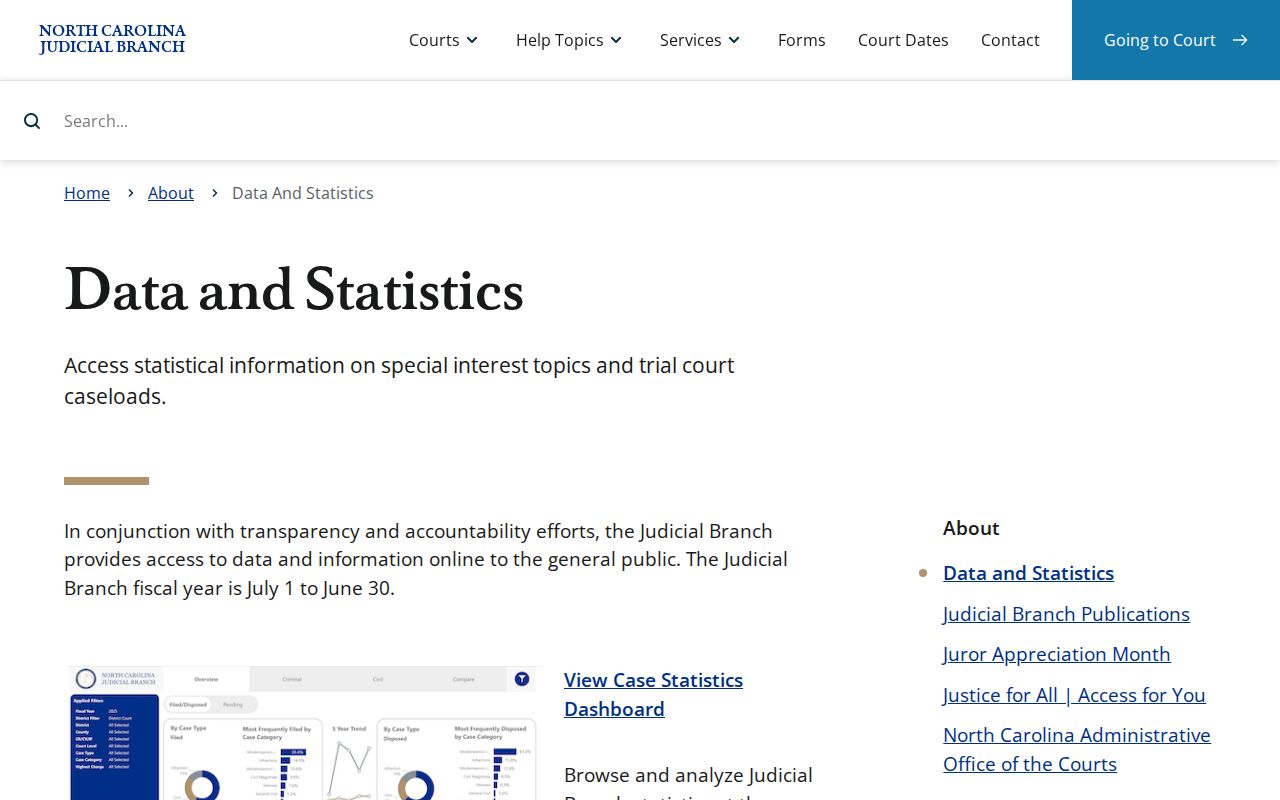Click the About sidebar heading

[971, 528]
